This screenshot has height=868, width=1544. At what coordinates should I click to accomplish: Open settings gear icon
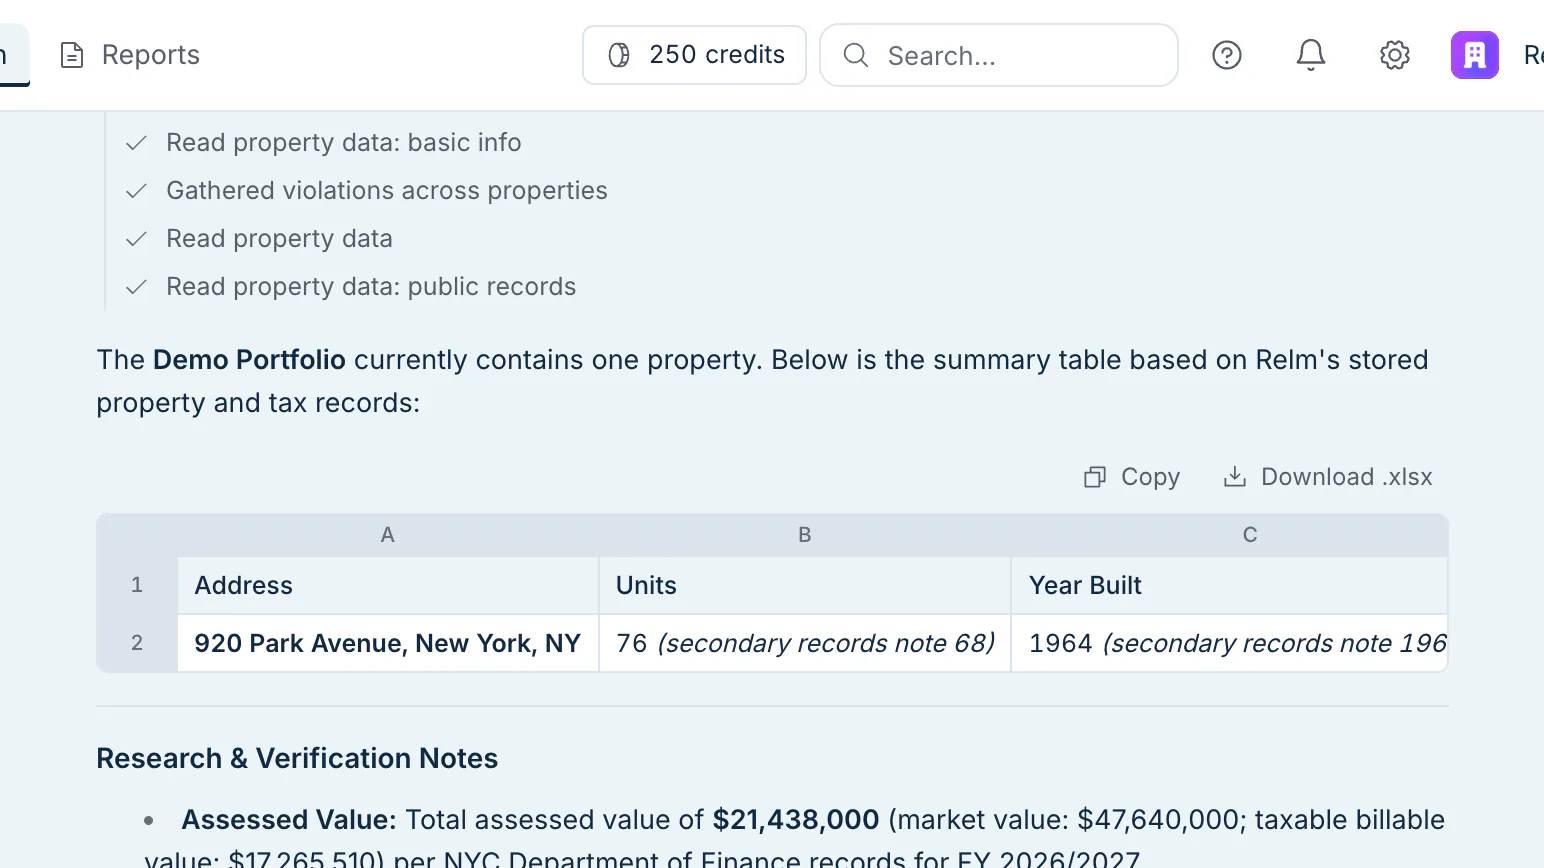(1394, 55)
